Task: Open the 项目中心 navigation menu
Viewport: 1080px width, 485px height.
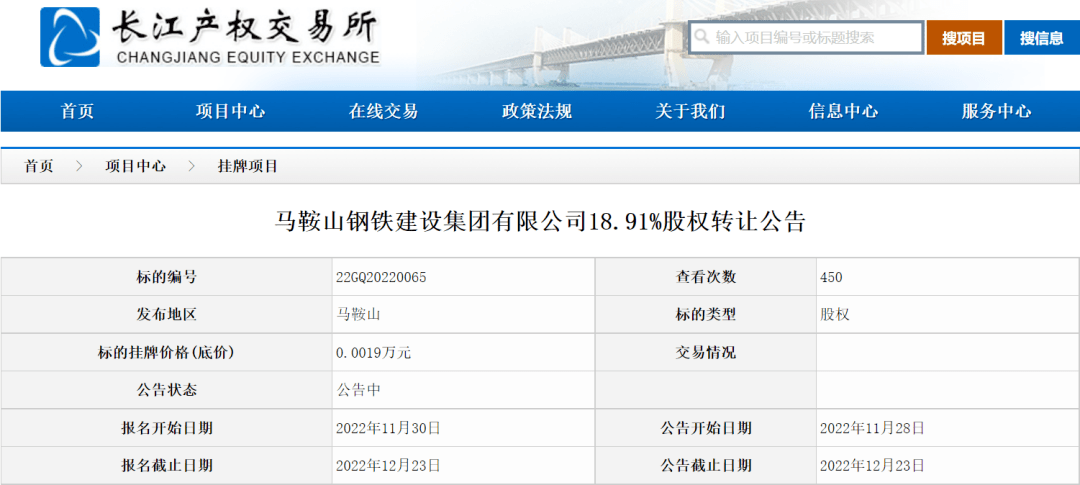Action: pos(230,112)
